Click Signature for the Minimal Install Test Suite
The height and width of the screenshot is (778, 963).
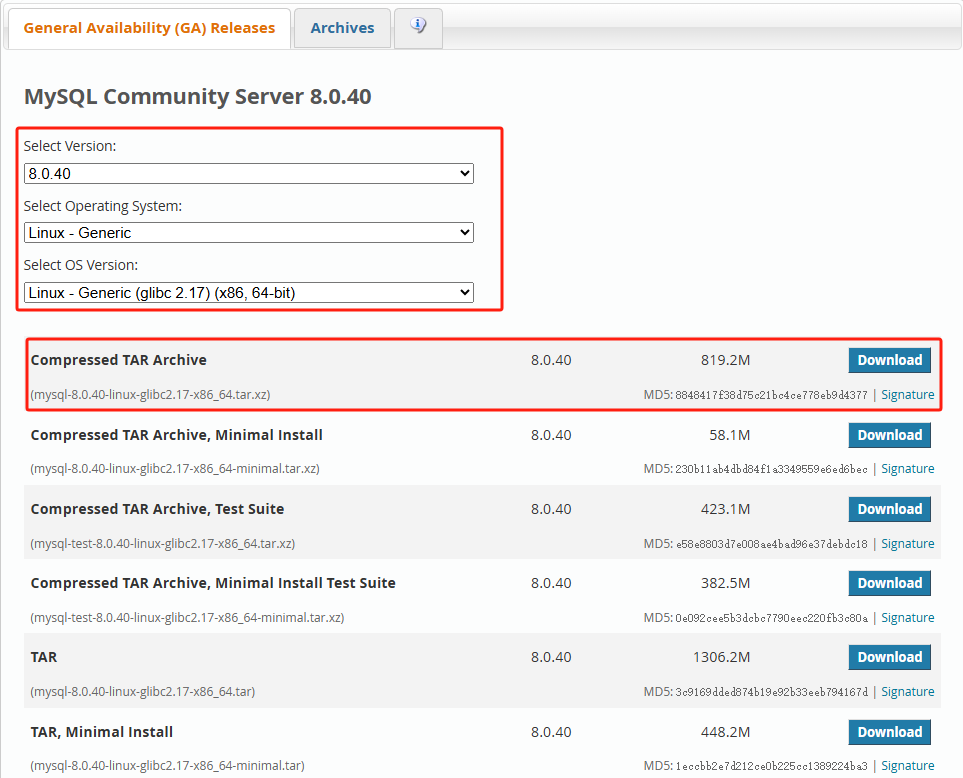907,617
